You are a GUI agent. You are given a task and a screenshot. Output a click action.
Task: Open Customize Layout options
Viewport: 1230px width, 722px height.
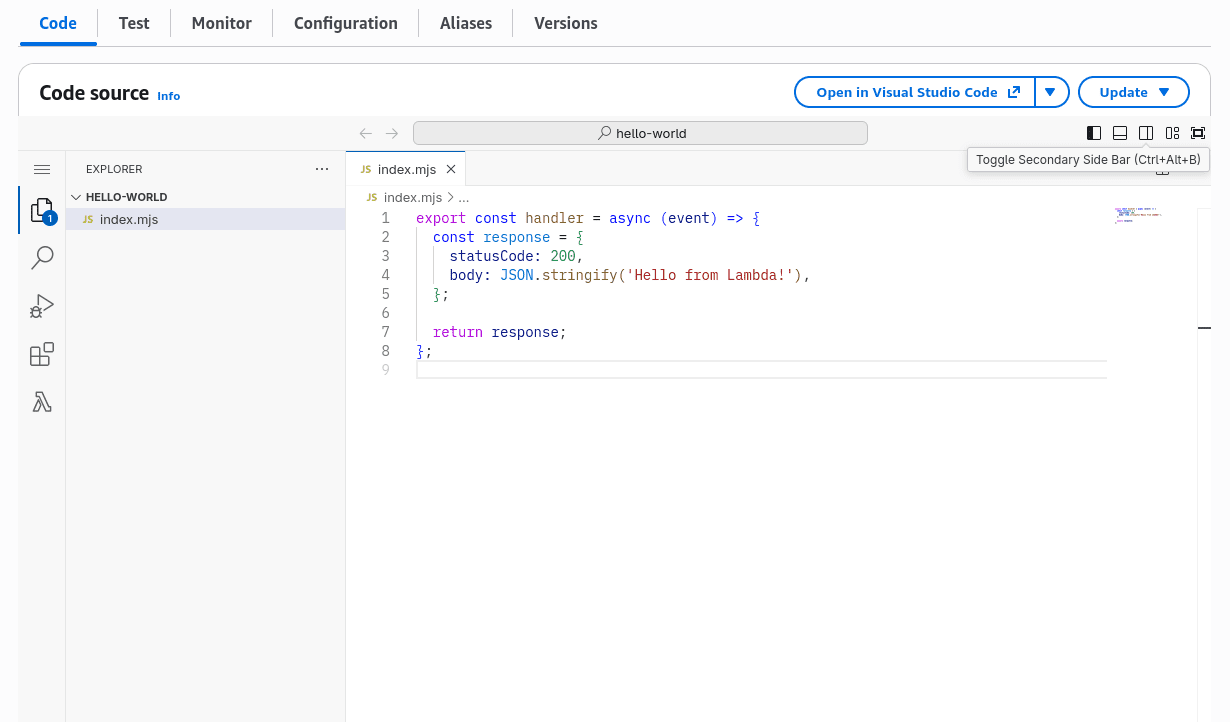pyautogui.click(x=1172, y=133)
